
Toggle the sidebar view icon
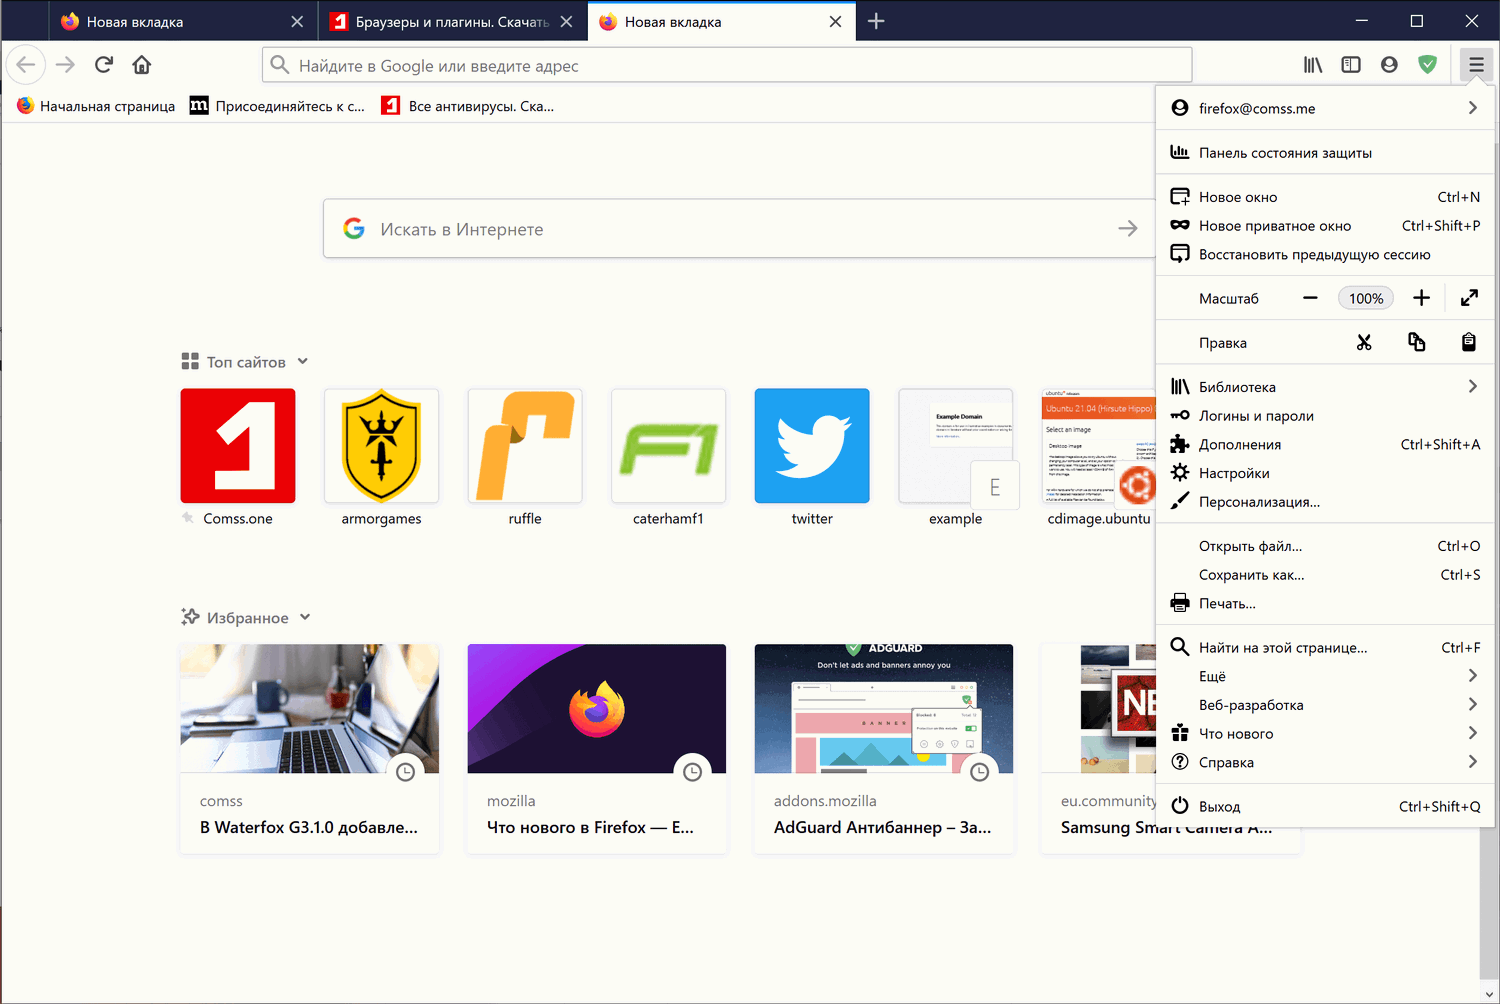(1351, 65)
